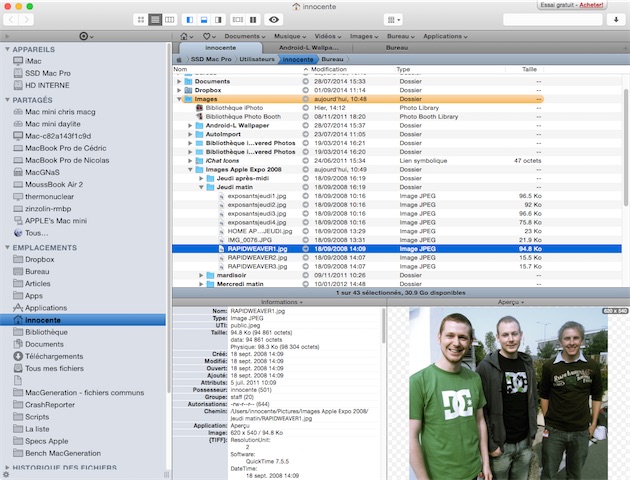Click the sidebar settings gear icon
This screenshot has width=630, height=480.
[x=6, y=475]
